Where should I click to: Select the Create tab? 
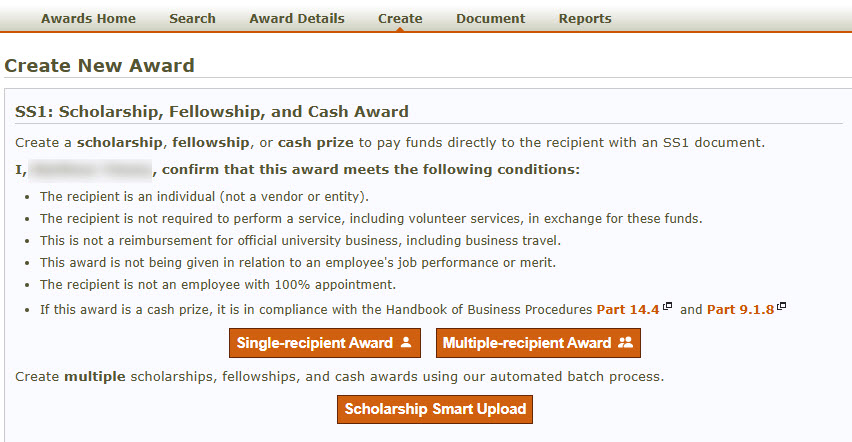pyautogui.click(x=400, y=18)
